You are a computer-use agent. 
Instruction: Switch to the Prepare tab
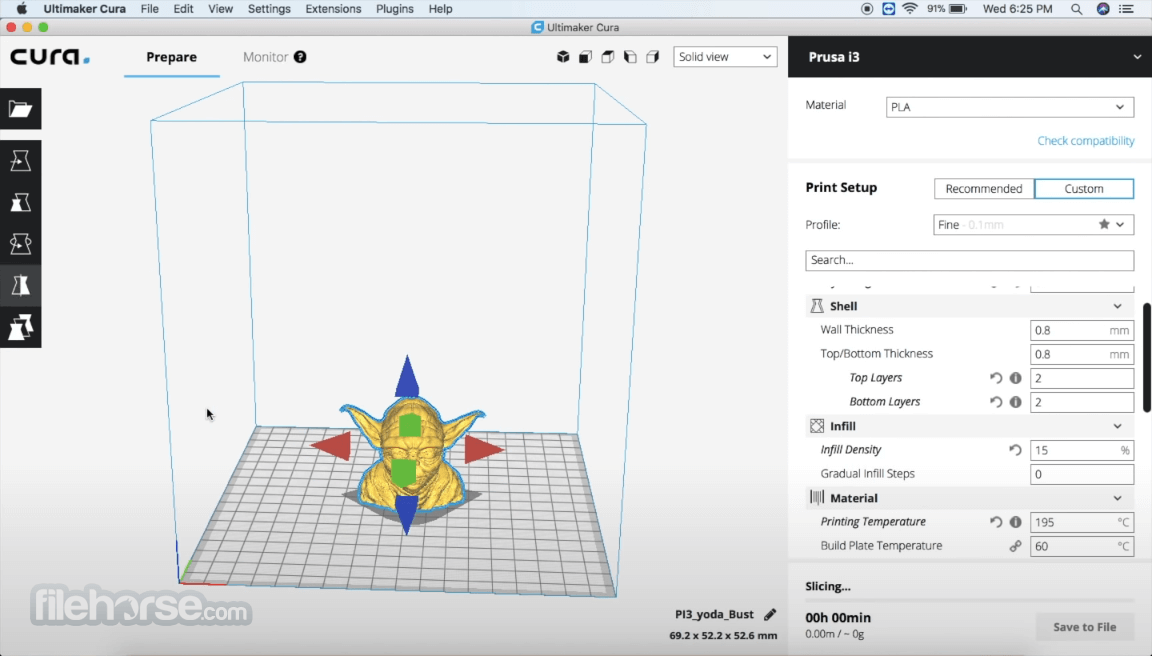[171, 57]
